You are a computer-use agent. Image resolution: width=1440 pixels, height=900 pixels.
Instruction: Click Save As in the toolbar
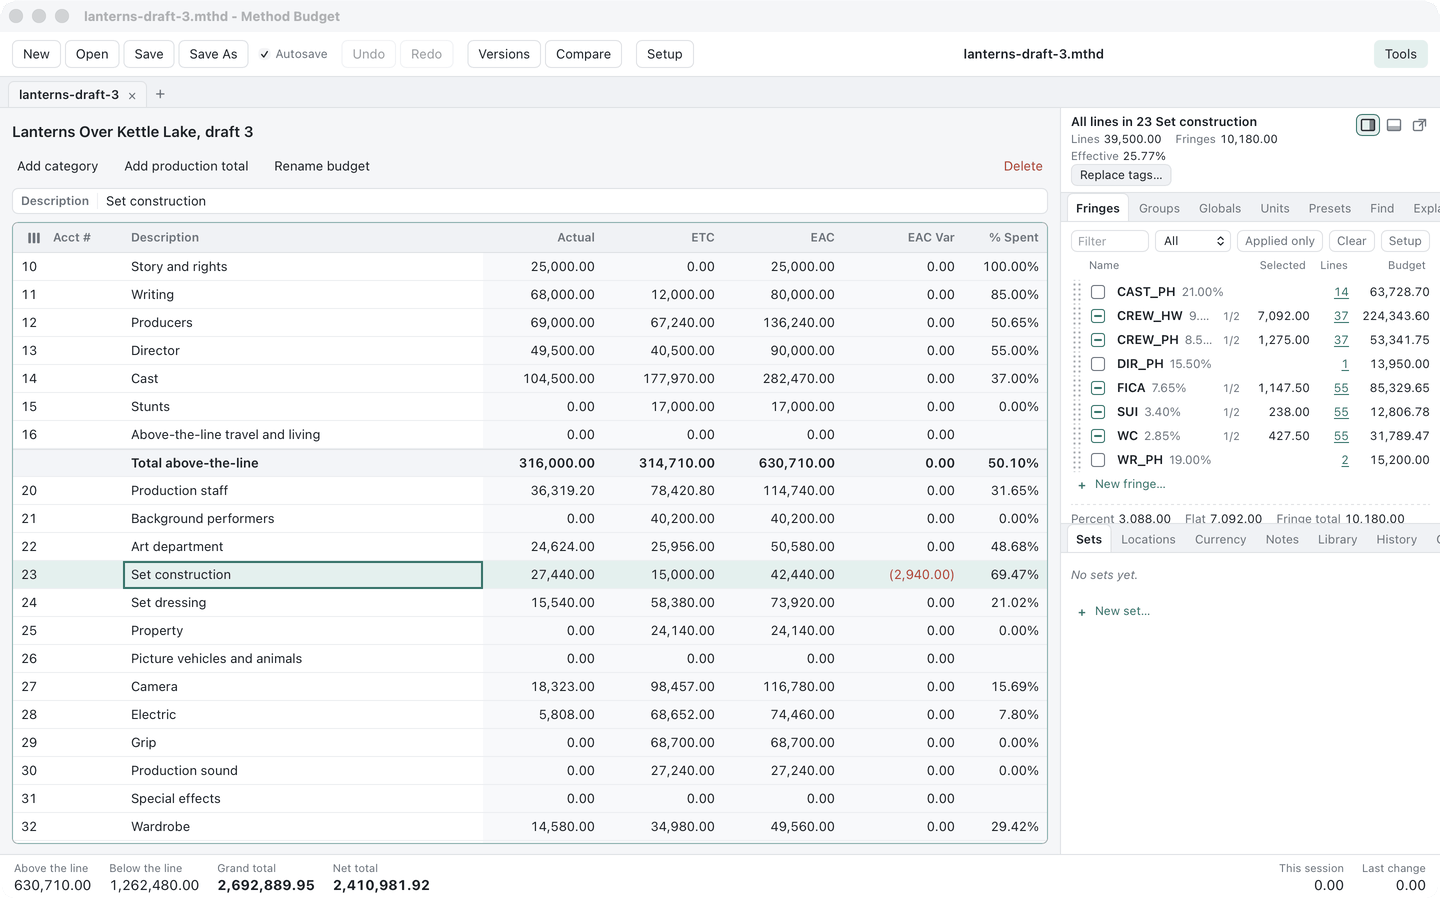(x=213, y=54)
